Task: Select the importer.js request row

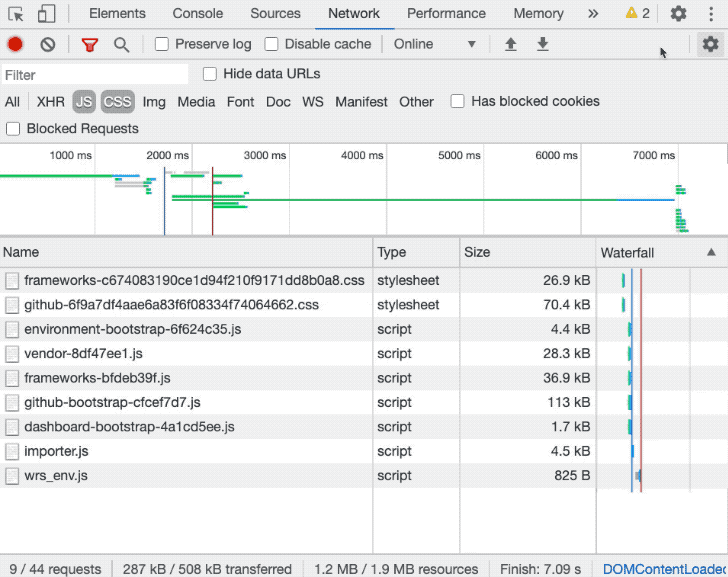Action: coord(56,451)
